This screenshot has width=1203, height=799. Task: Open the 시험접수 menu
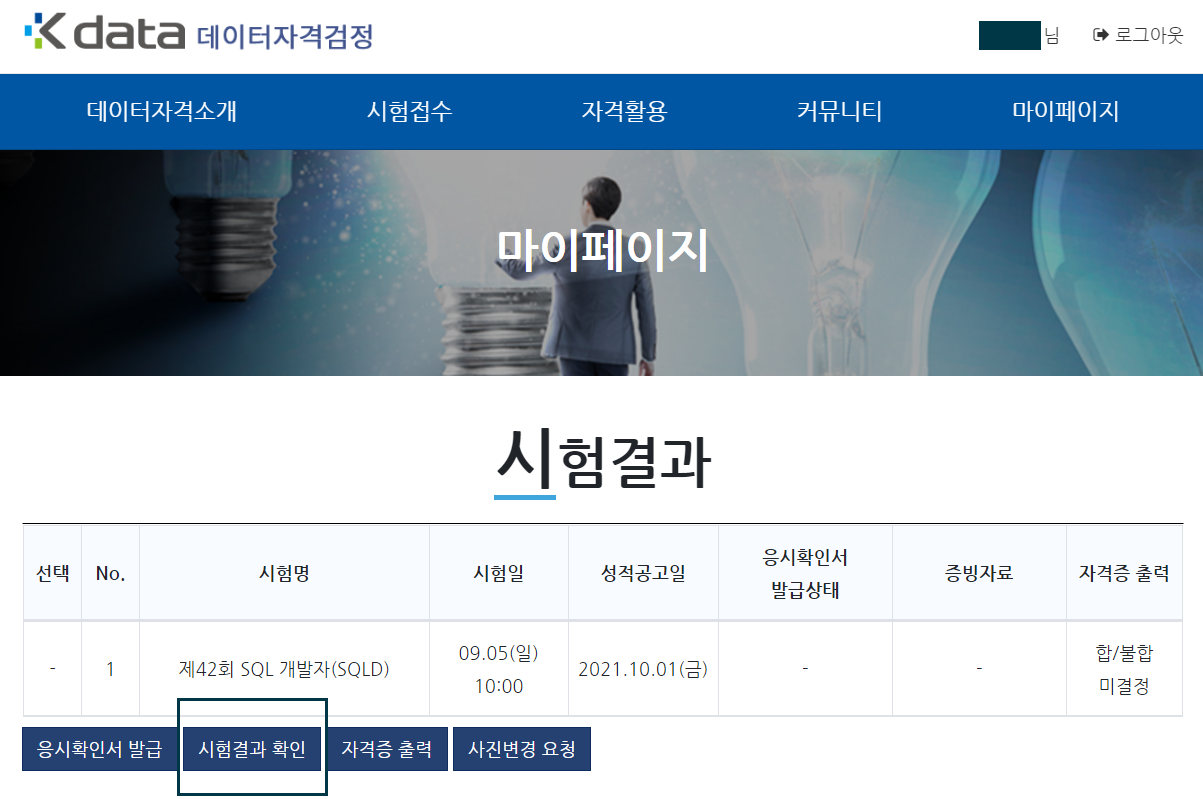click(411, 112)
